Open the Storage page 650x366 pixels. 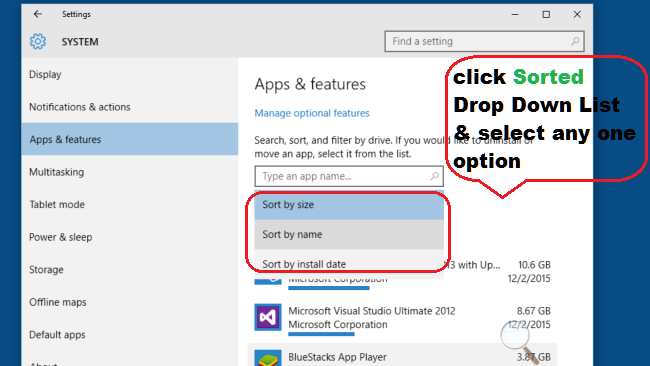[x=130, y=269]
